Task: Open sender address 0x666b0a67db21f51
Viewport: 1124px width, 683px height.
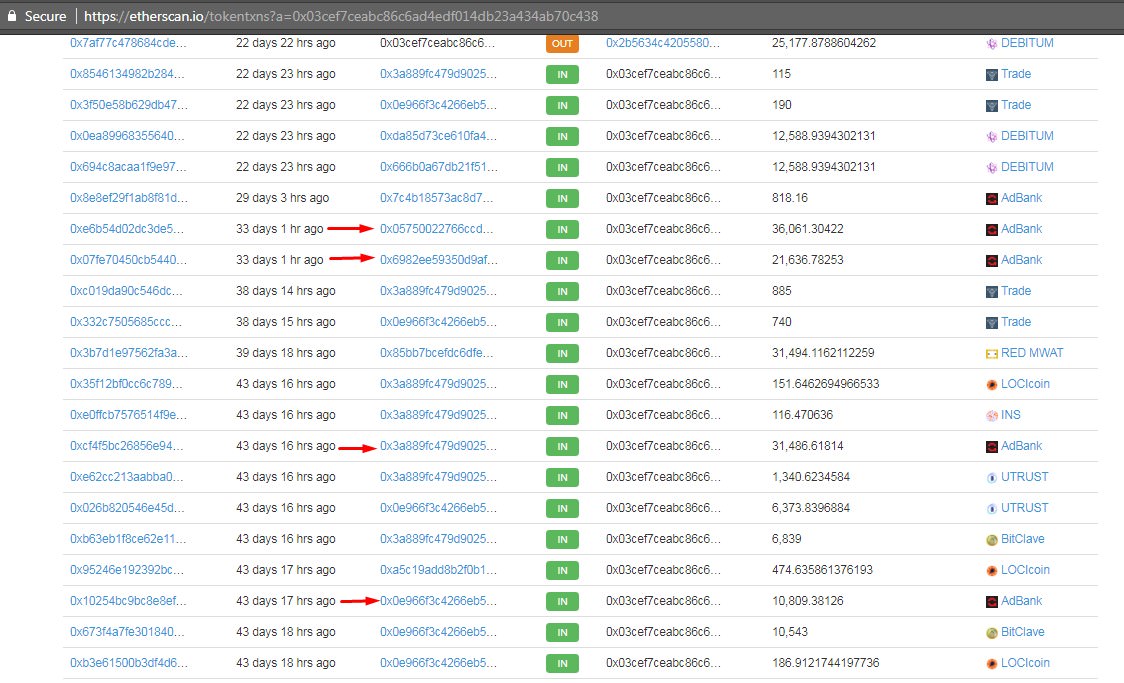Action: (439, 167)
